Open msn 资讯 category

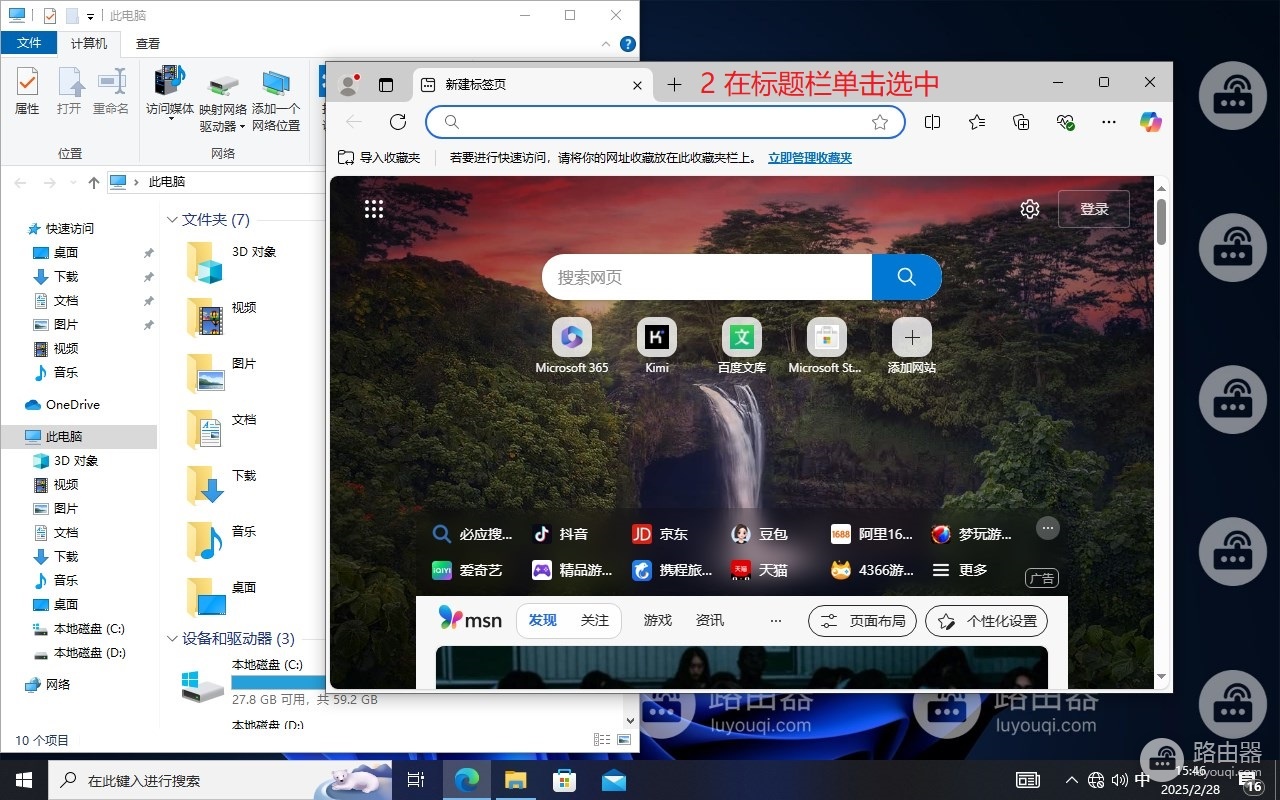710,621
